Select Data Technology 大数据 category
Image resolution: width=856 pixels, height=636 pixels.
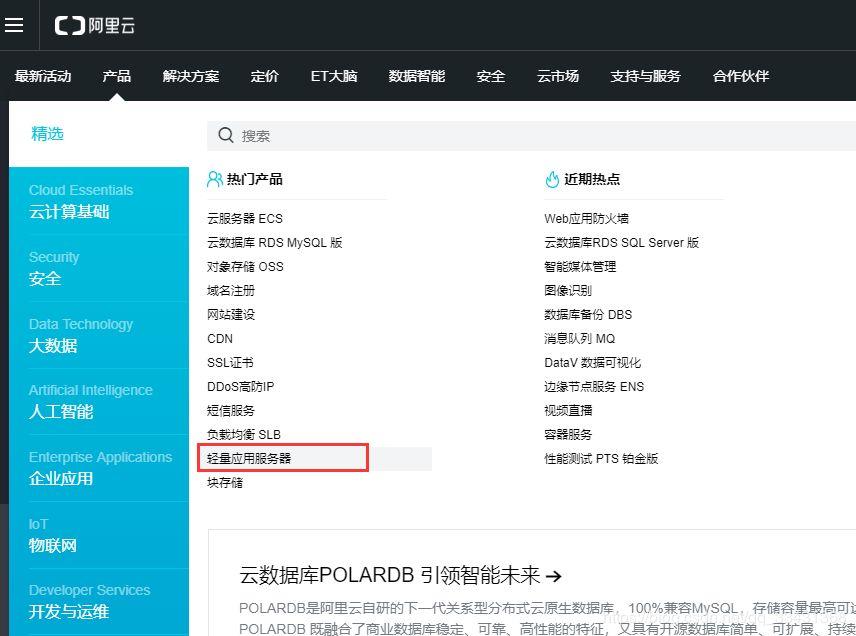tap(99, 335)
